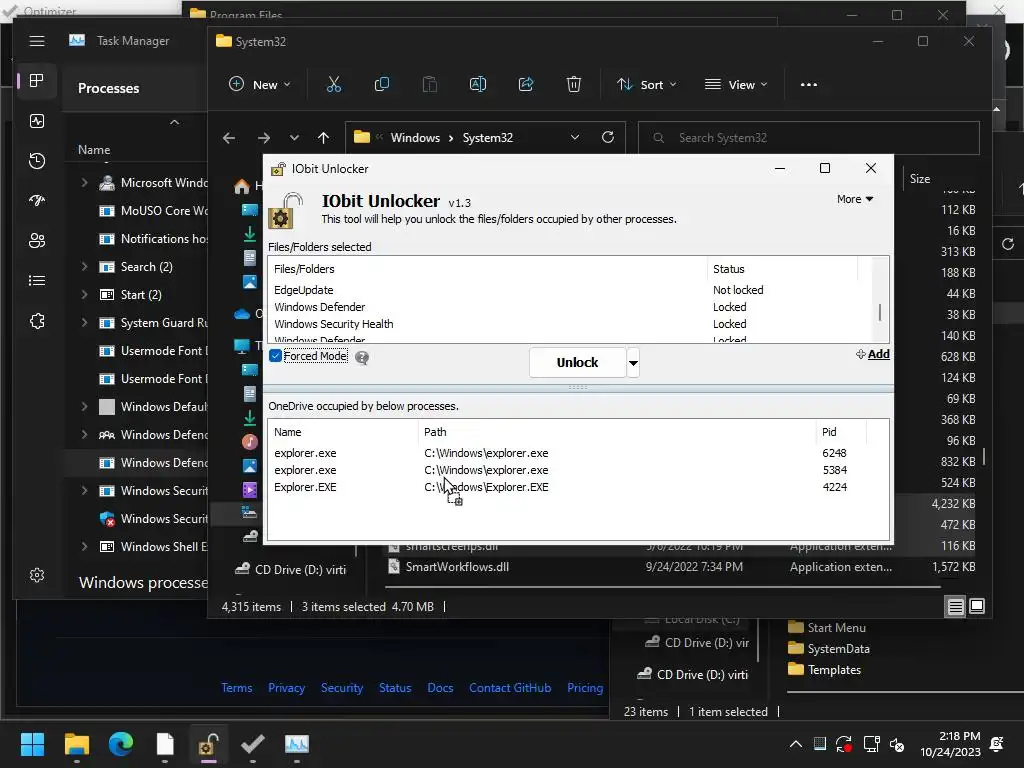Image resolution: width=1024 pixels, height=768 pixels.
Task: Select the SmartWorkflows.dll file
Action: pos(457,567)
